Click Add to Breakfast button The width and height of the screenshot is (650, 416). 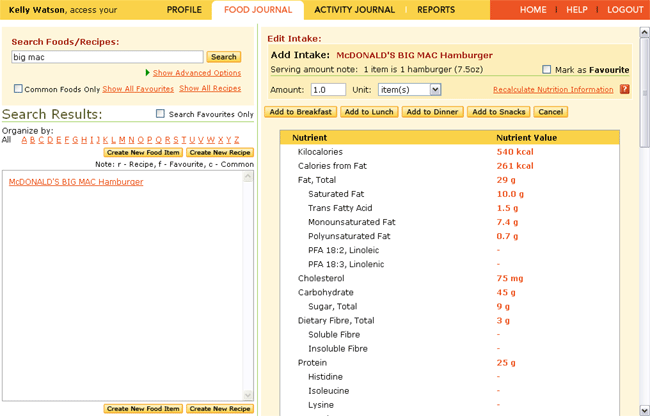301,112
